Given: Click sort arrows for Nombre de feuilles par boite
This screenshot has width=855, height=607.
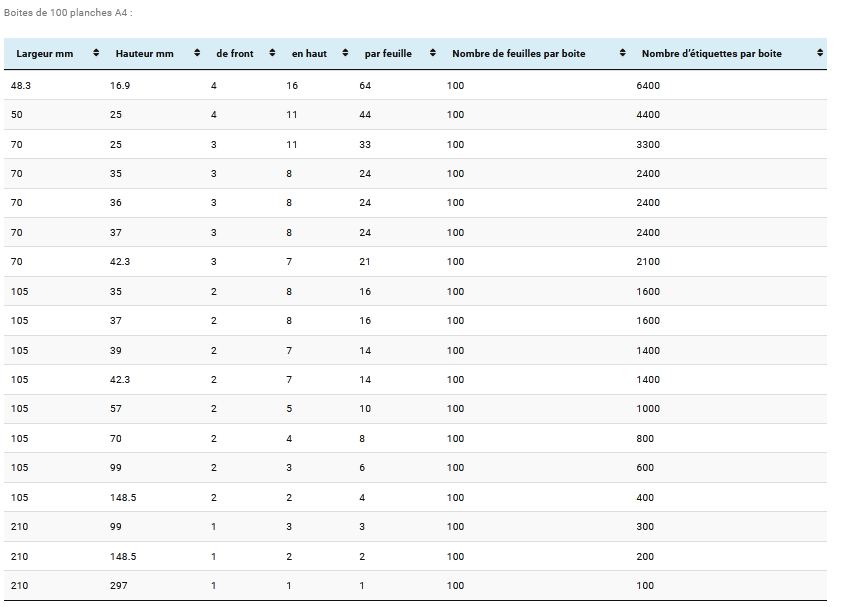Looking at the screenshot, I should pyautogui.click(x=622, y=53).
